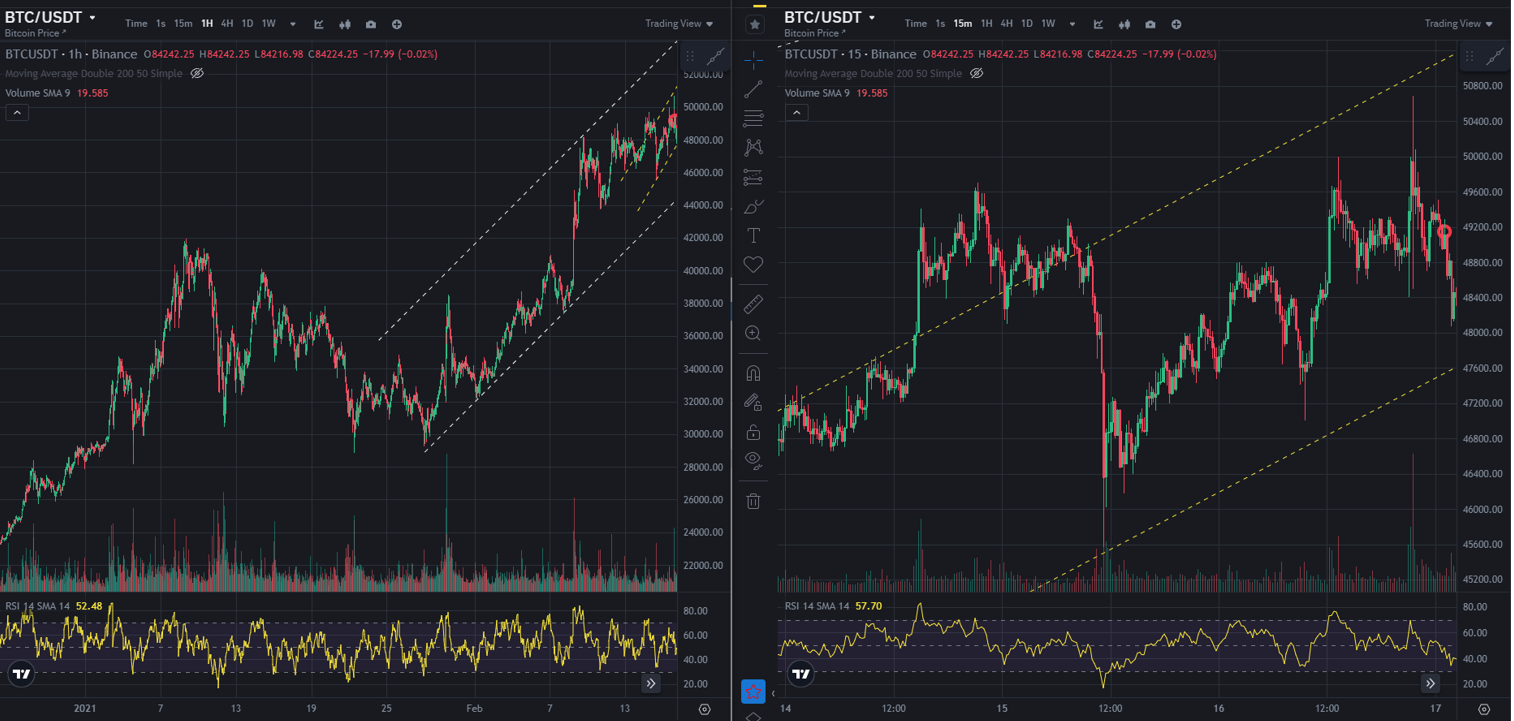
Task: Select the trend line drawing tool
Action: pos(753,89)
